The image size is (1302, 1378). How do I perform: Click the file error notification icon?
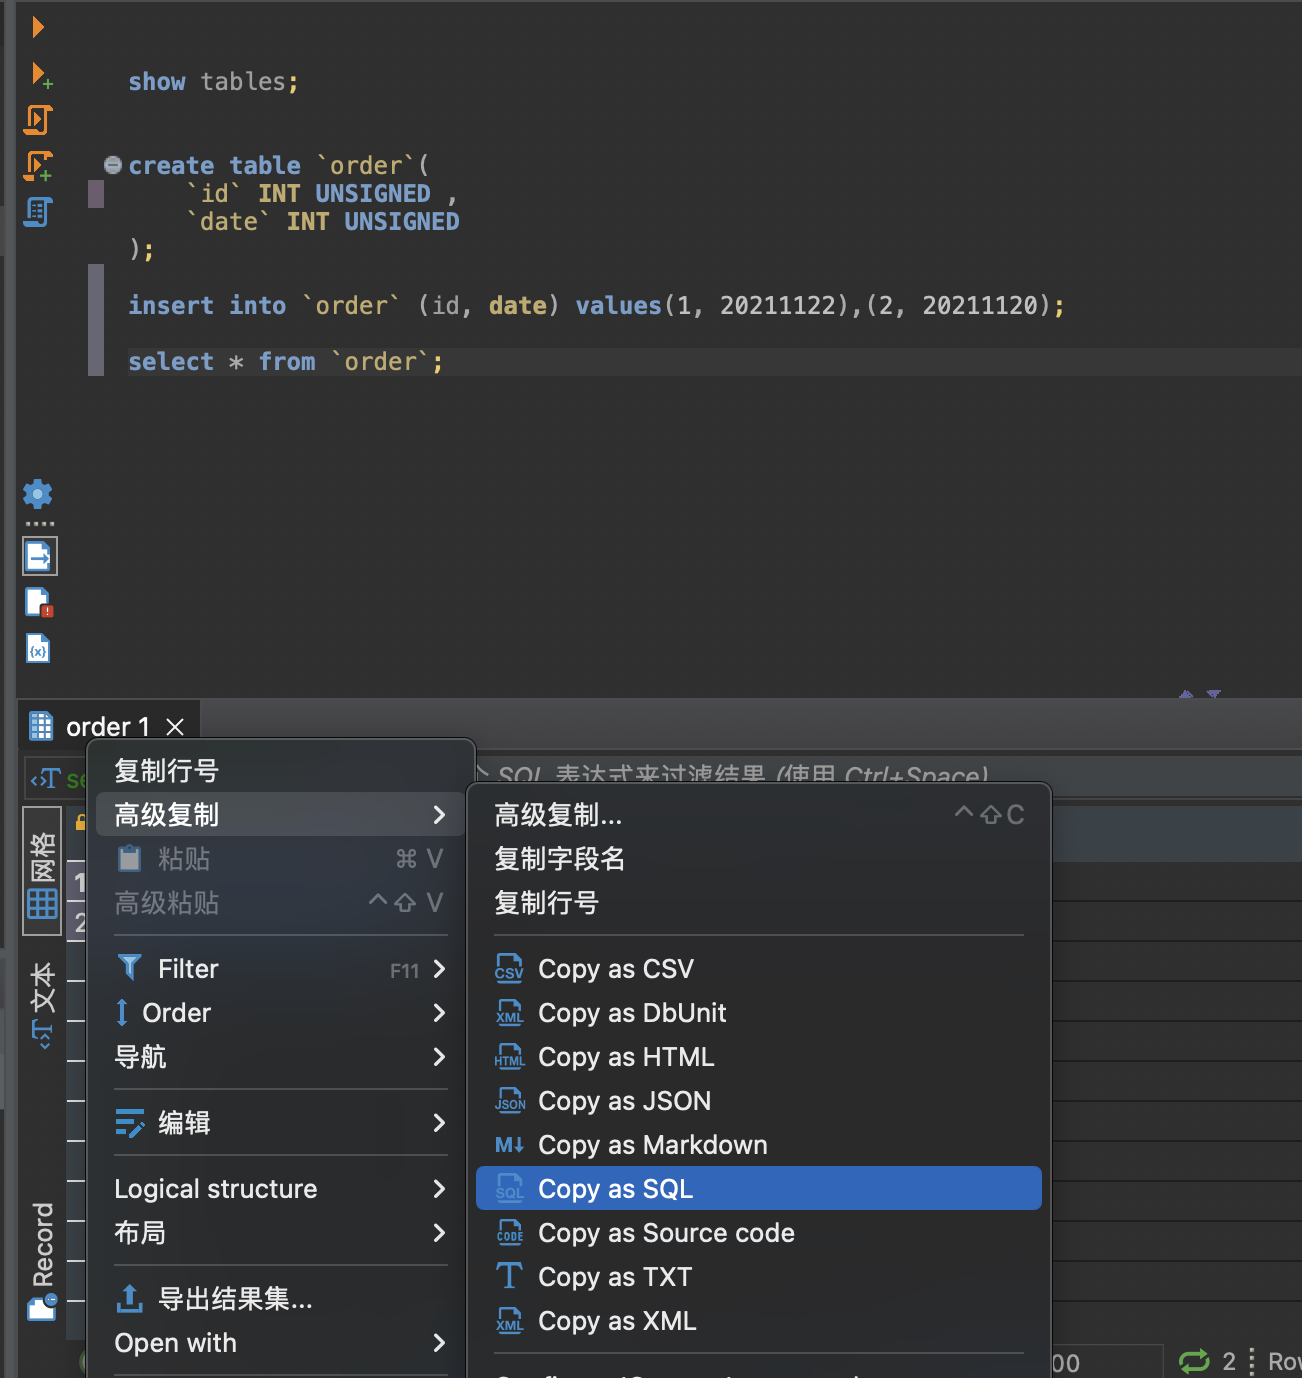point(38,602)
